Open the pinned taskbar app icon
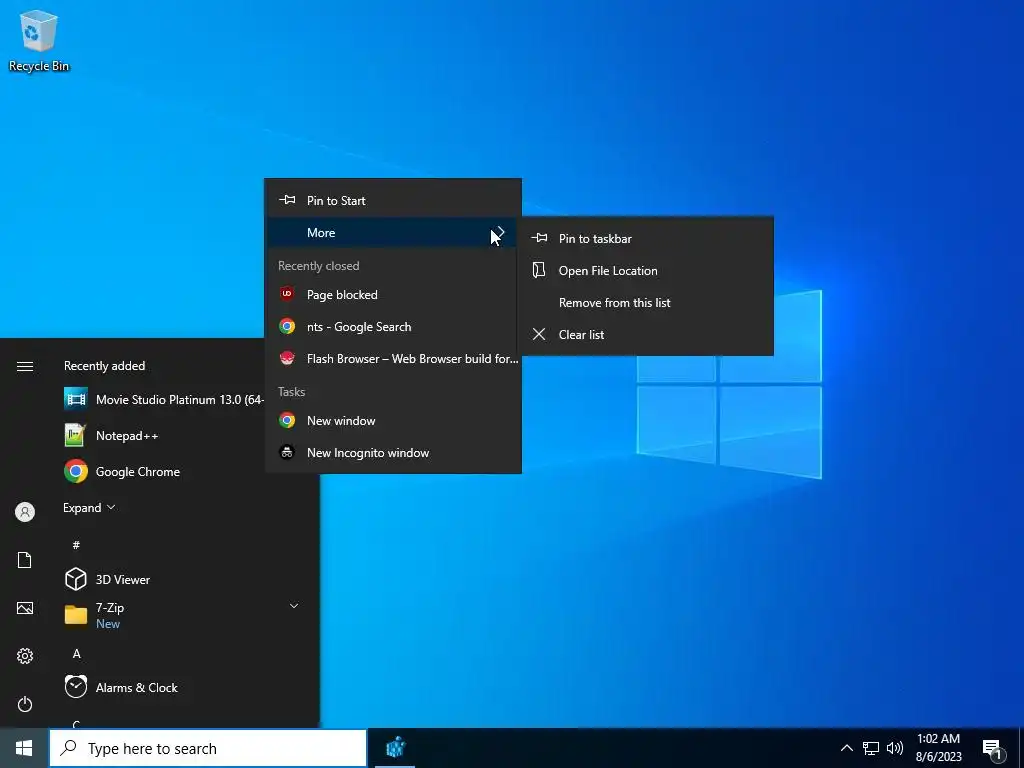 (x=395, y=748)
